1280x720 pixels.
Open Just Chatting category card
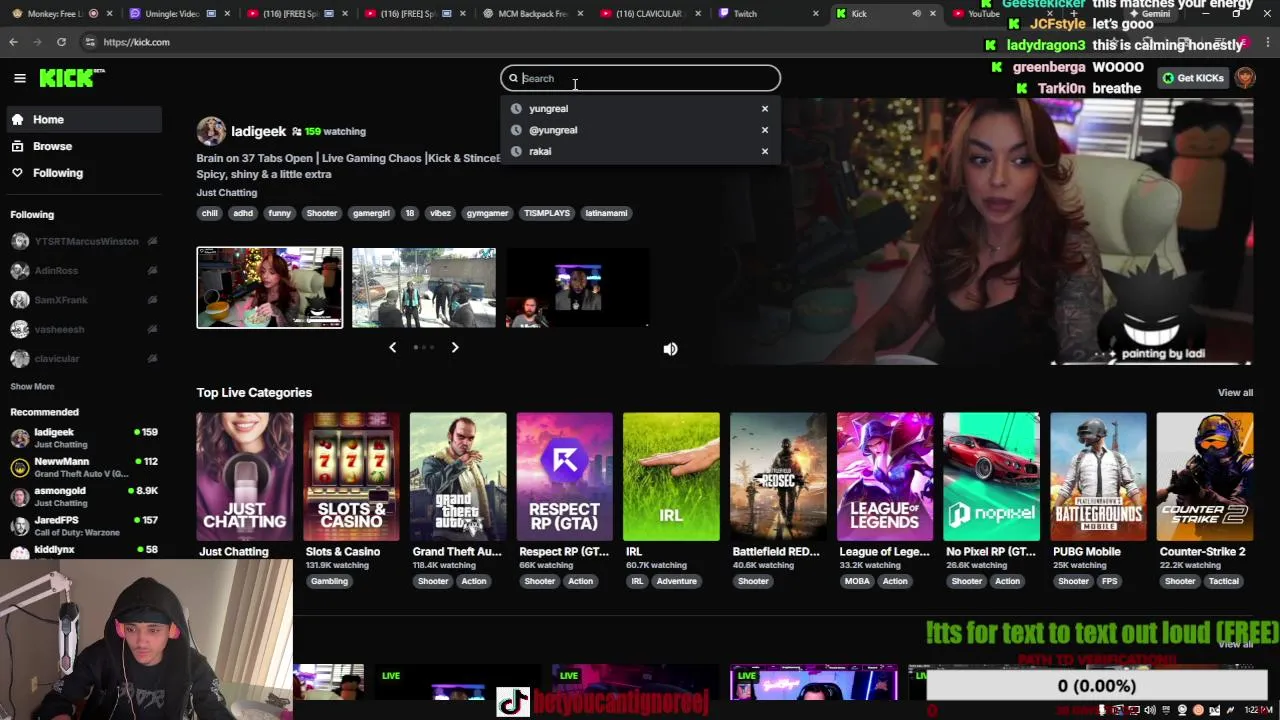(x=245, y=476)
